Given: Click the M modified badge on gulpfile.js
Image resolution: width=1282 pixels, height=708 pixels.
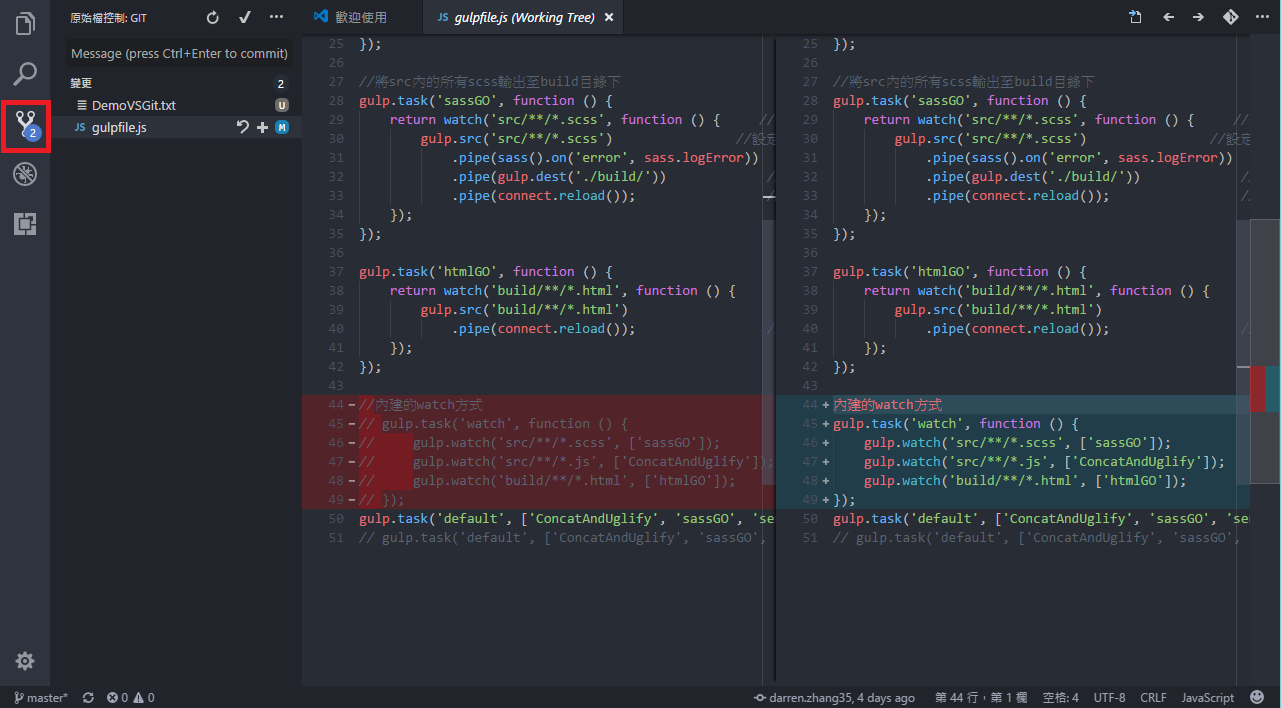Looking at the screenshot, I should pyautogui.click(x=282, y=127).
